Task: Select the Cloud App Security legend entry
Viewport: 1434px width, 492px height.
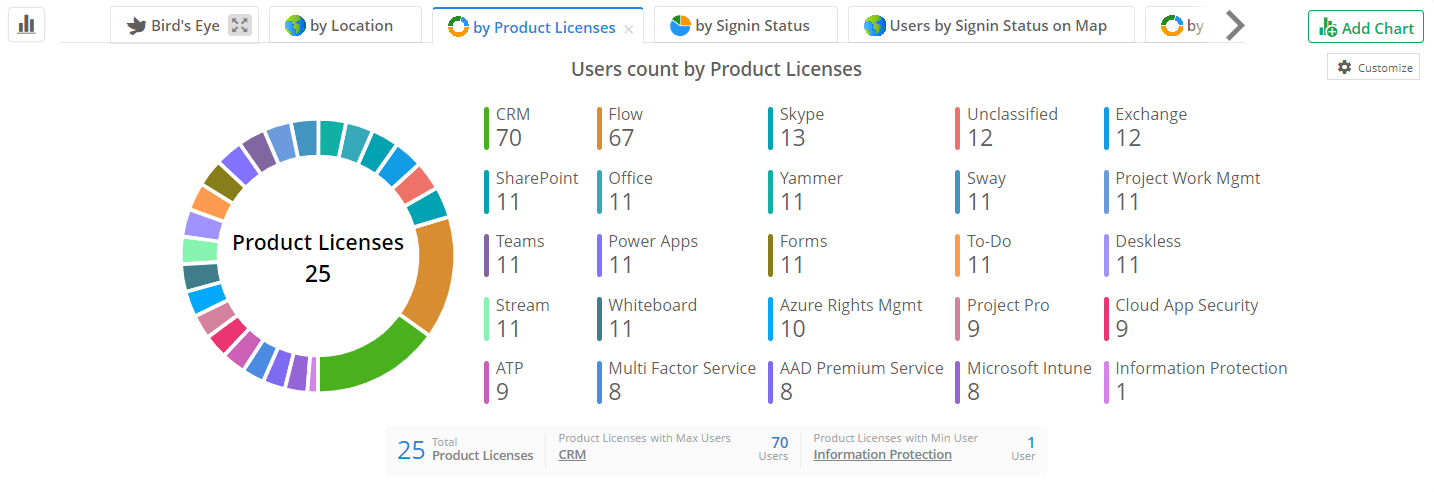Action: (x=1183, y=318)
